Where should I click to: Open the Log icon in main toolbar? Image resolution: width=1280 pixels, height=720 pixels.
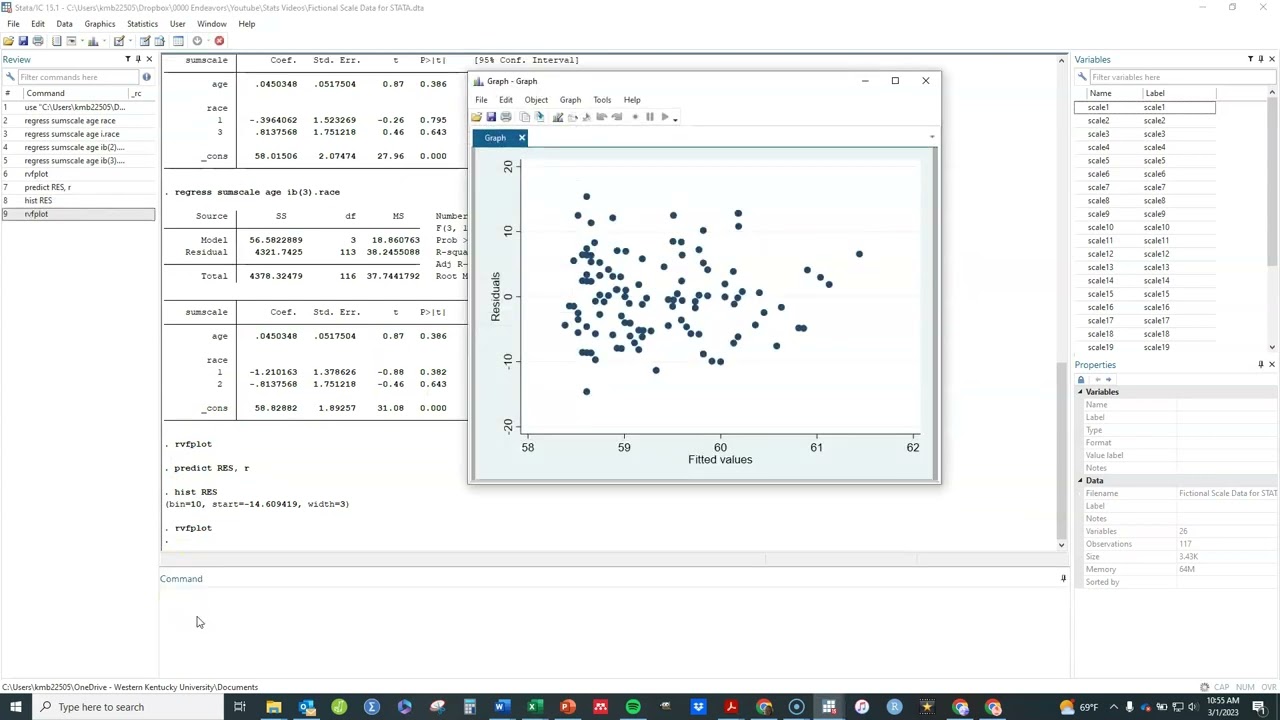click(x=57, y=41)
